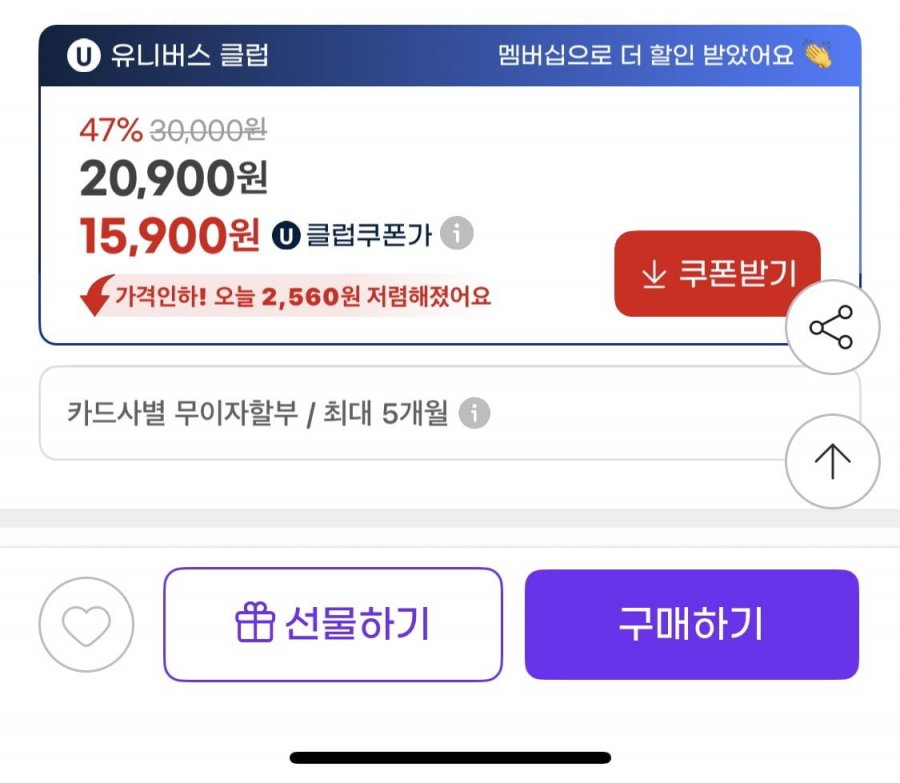The image size is (900, 783).
Task: Tap the download arrow in 쿠폰받기
Action: (x=654, y=274)
